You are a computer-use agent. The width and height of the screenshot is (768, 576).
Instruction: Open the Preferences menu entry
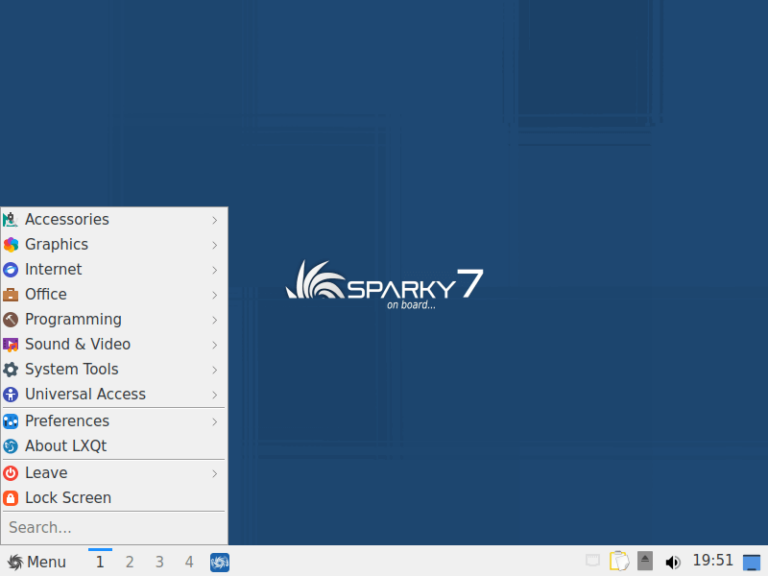[114, 421]
